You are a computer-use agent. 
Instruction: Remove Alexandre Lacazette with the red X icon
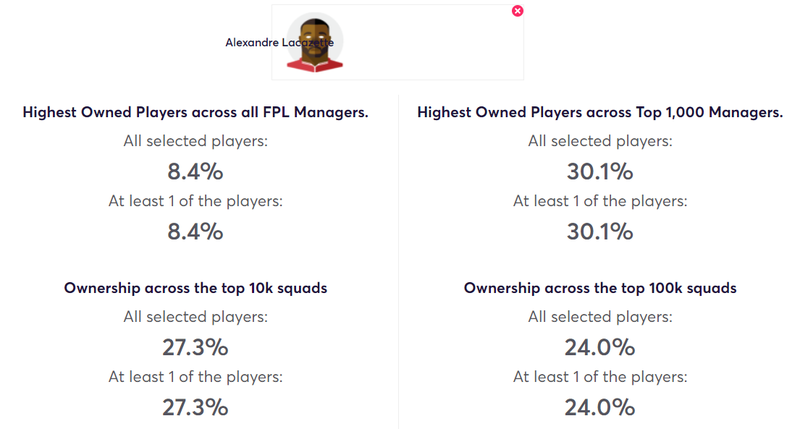517,11
